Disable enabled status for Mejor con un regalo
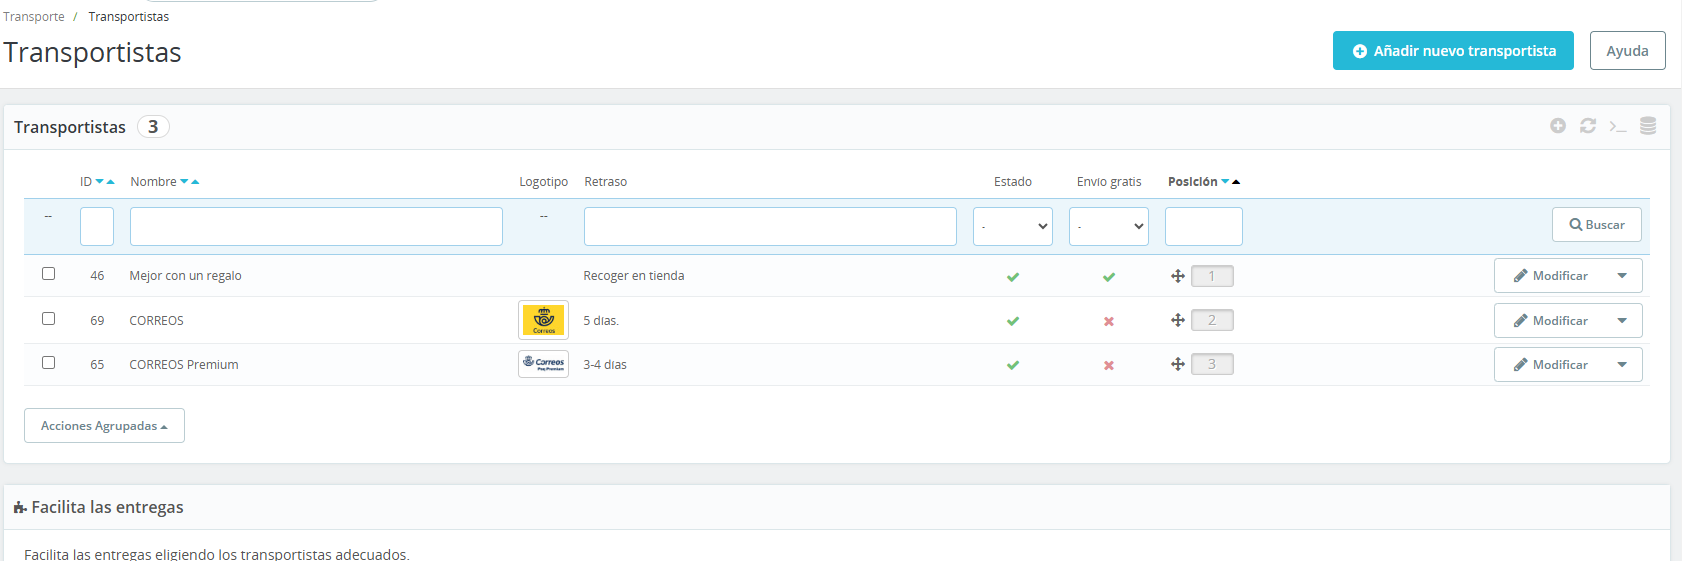This screenshot has width=1682, height=561. 1013,277
